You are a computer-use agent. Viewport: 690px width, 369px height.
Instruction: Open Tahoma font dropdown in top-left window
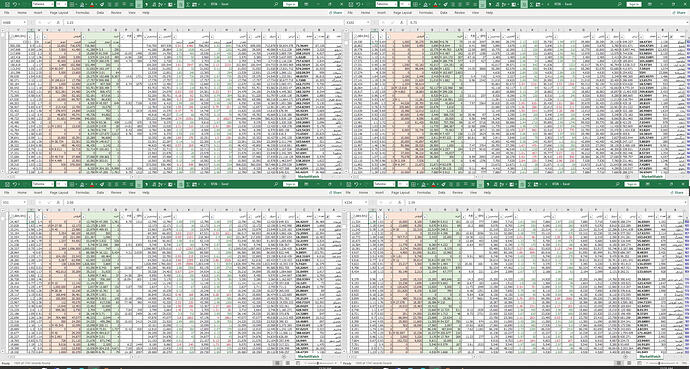pyautogui.click(x=43, y=4)
